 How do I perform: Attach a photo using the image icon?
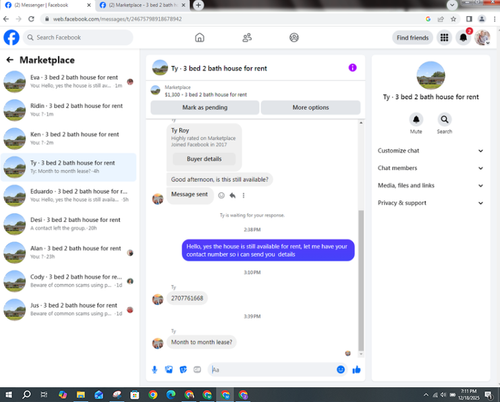point(169,369)
